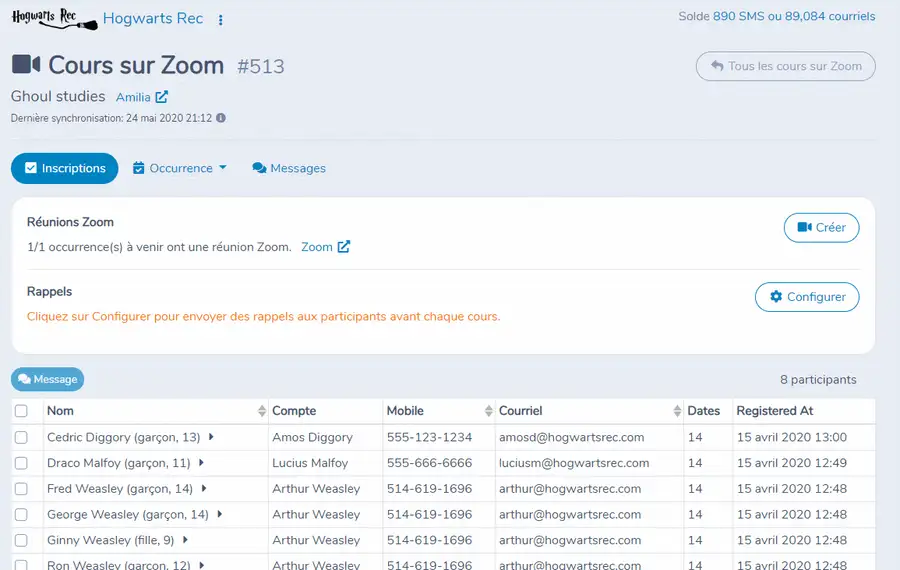The width and height of the screenshot is (900, 570).
Task: Click the 890 SMS ou 89,084 courriels balance
Action: coord(794,16)
